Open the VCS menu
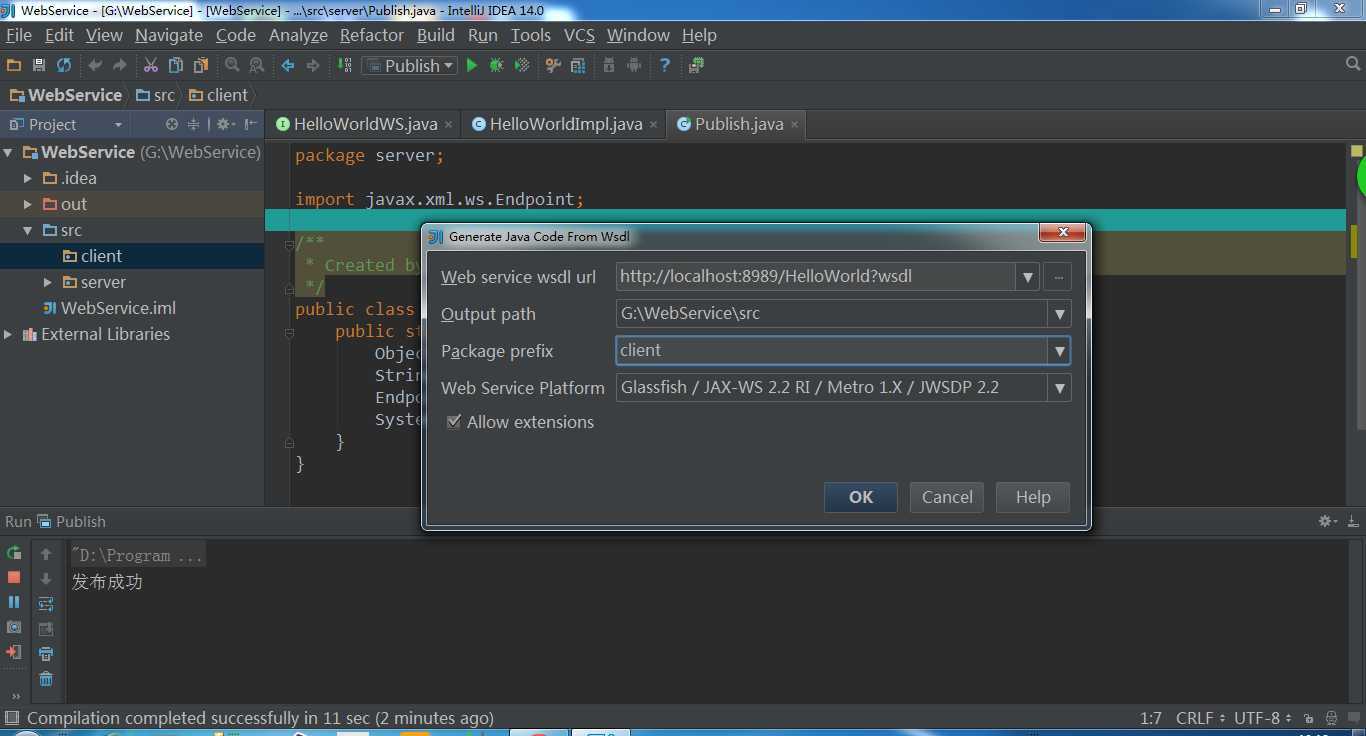1366x736 pixels. coord(579,35)
